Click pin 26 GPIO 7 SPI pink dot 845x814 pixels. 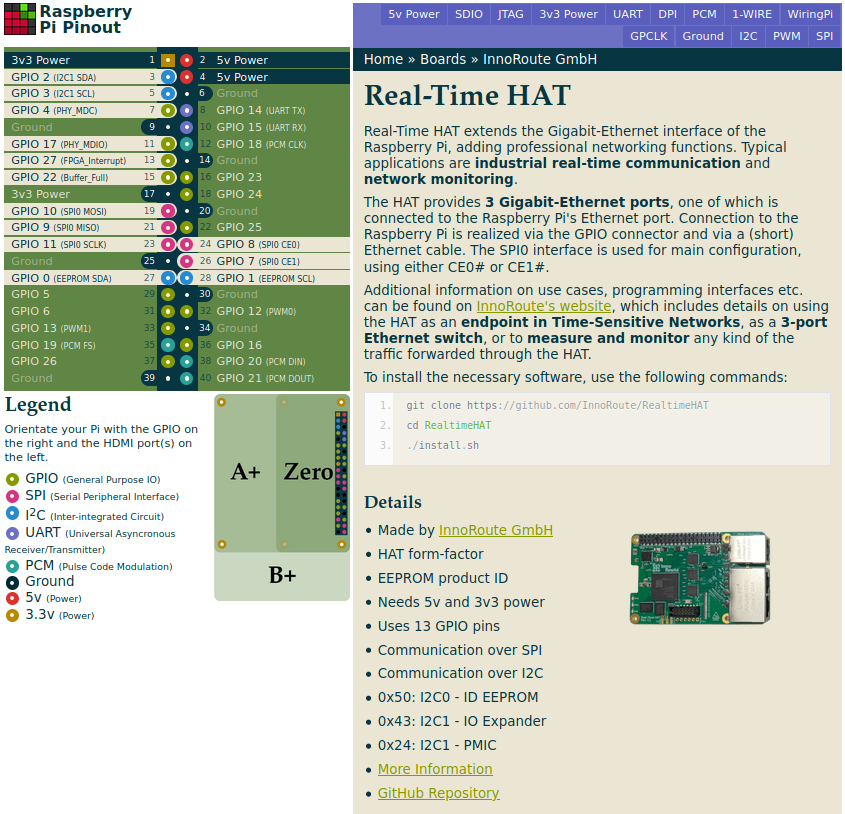(x=186, y=261)
